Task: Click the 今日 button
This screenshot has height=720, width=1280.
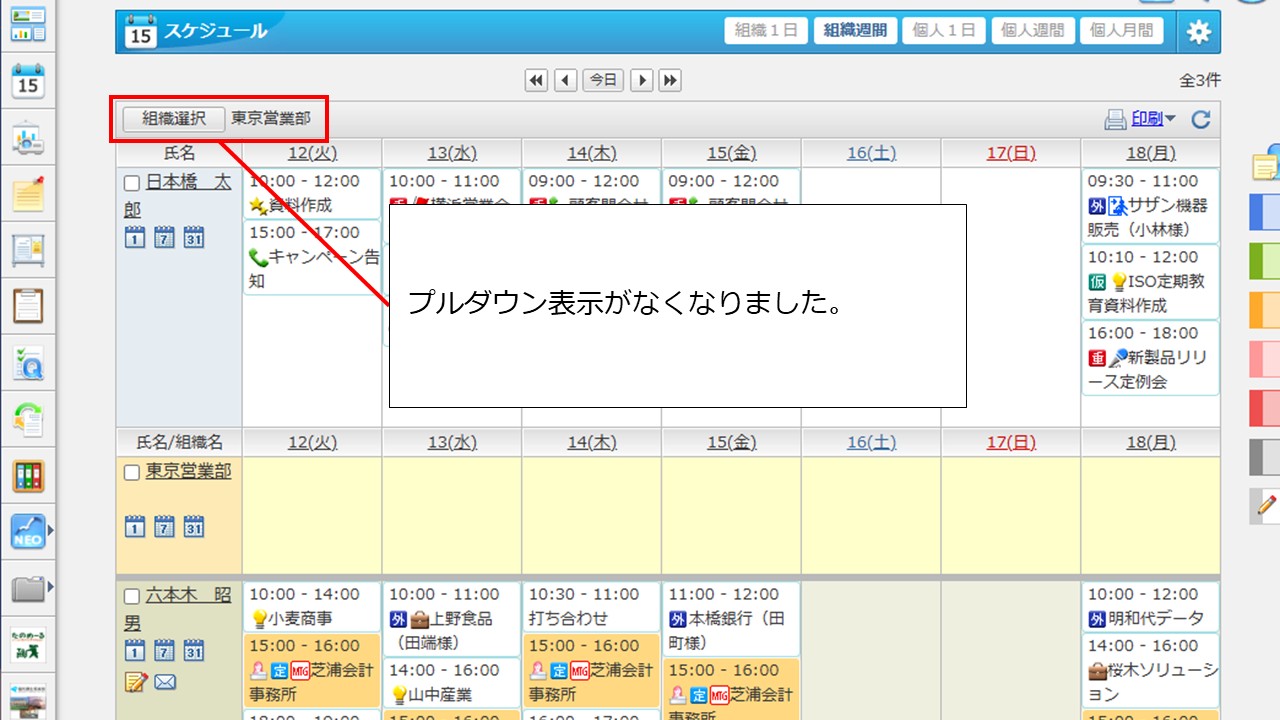Action: coord(602,80)
